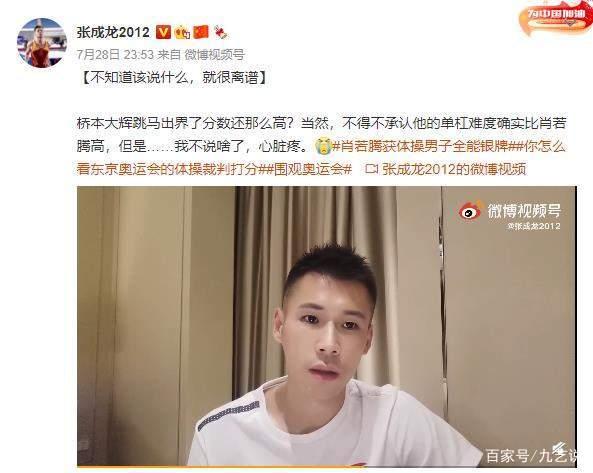Open hashtag 肖若腾获体操男子全能银牌
The width and height of the screenshot is (593, 473).
(423, 146)
